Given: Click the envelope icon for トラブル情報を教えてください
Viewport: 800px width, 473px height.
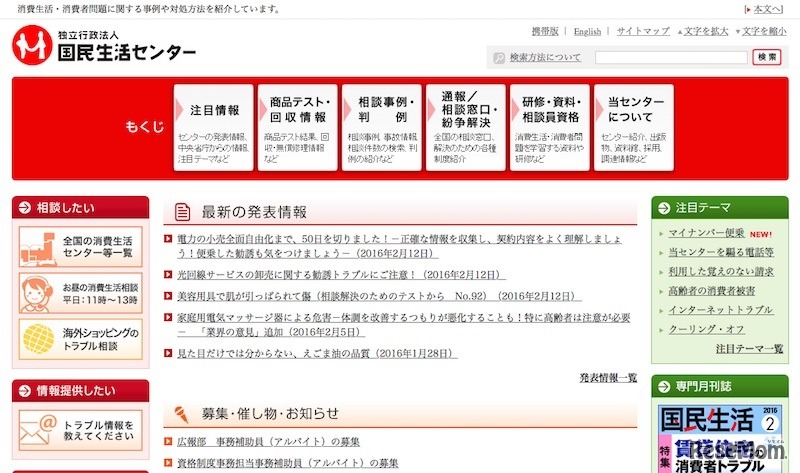Looking at the screenshot, I should pyautogui.click(x=39, y=429).
